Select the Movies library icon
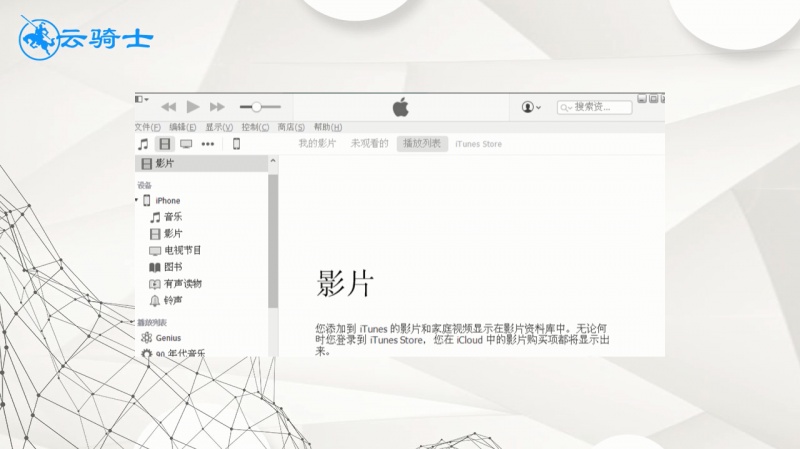The width and height of the screenshot is (800, 449). (x=164, y=144)
